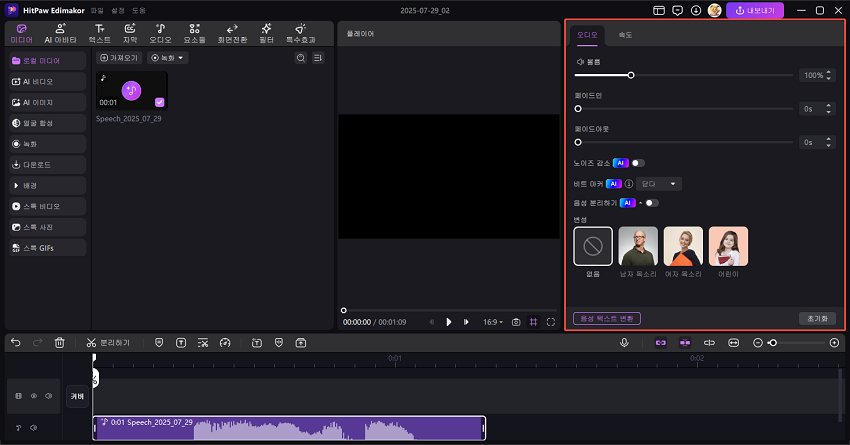Image resolution: width=850 pixels, height=445 pixels.
Task: Open the 녹화 record dropdown in media panel
Action: click(x=168, y=57)
